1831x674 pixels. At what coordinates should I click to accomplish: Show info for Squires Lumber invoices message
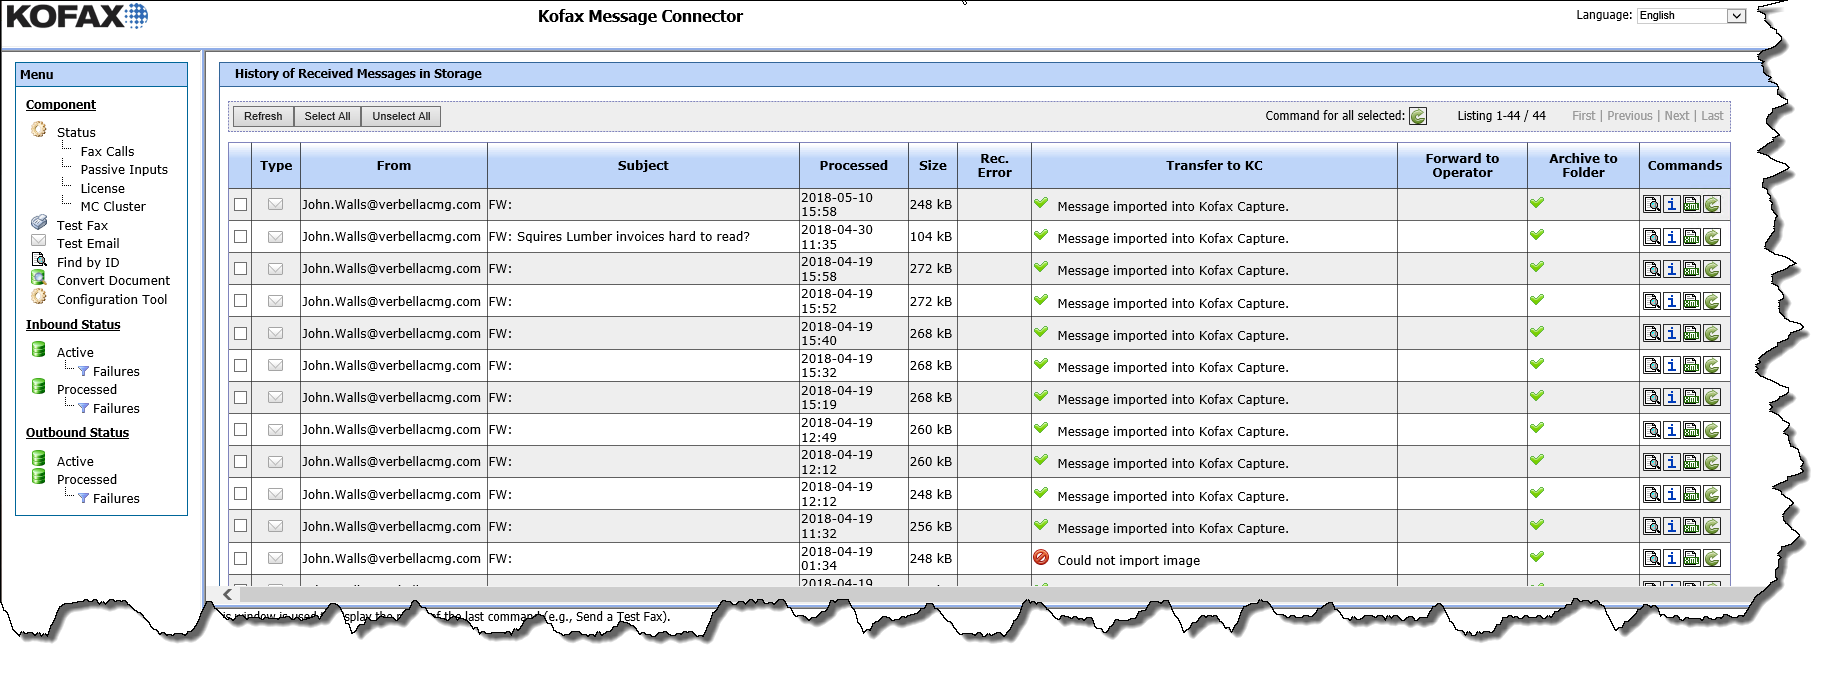pyautogui.click(x=1672, y=237)
